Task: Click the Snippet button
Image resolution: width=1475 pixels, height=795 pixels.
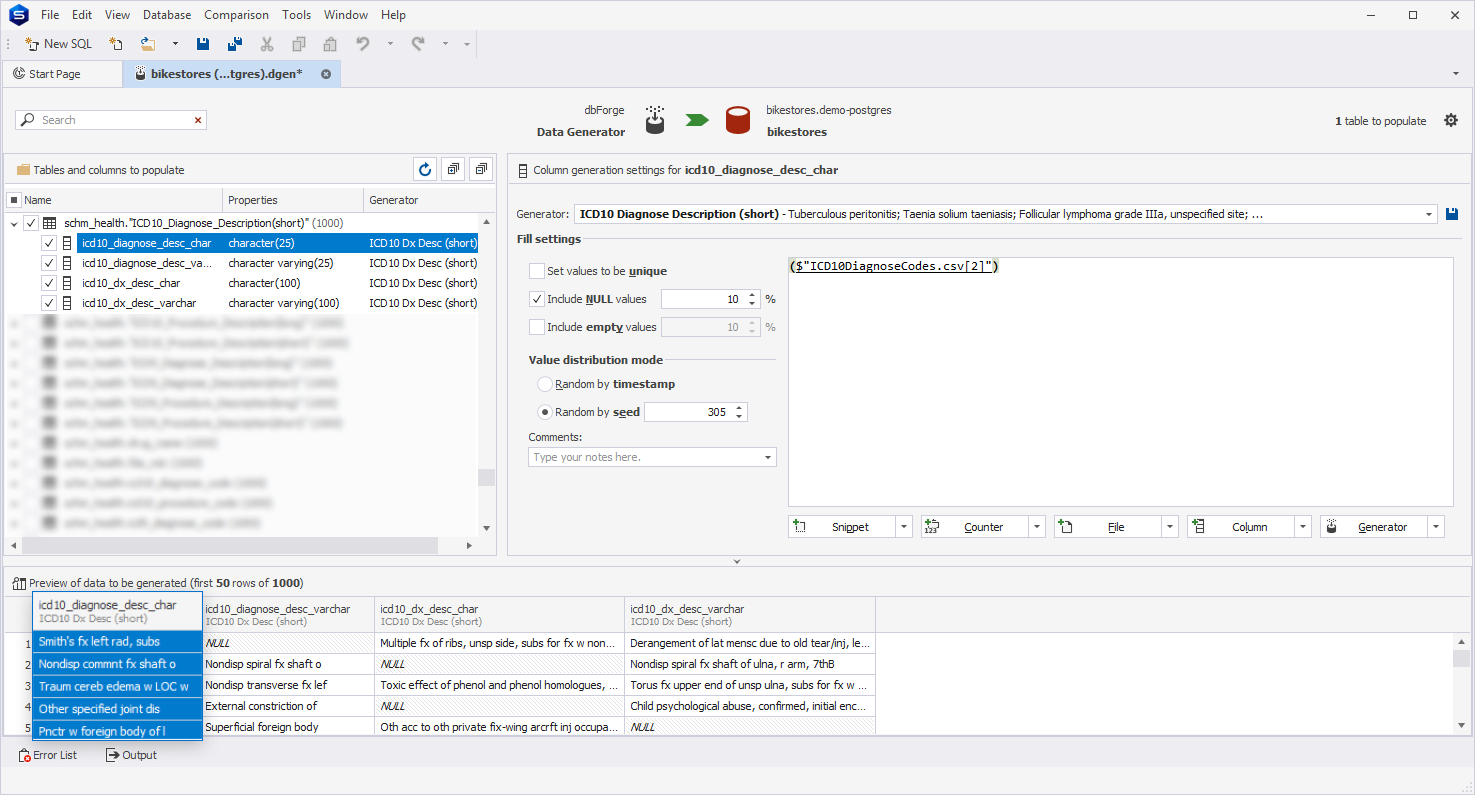Action: 842,527
